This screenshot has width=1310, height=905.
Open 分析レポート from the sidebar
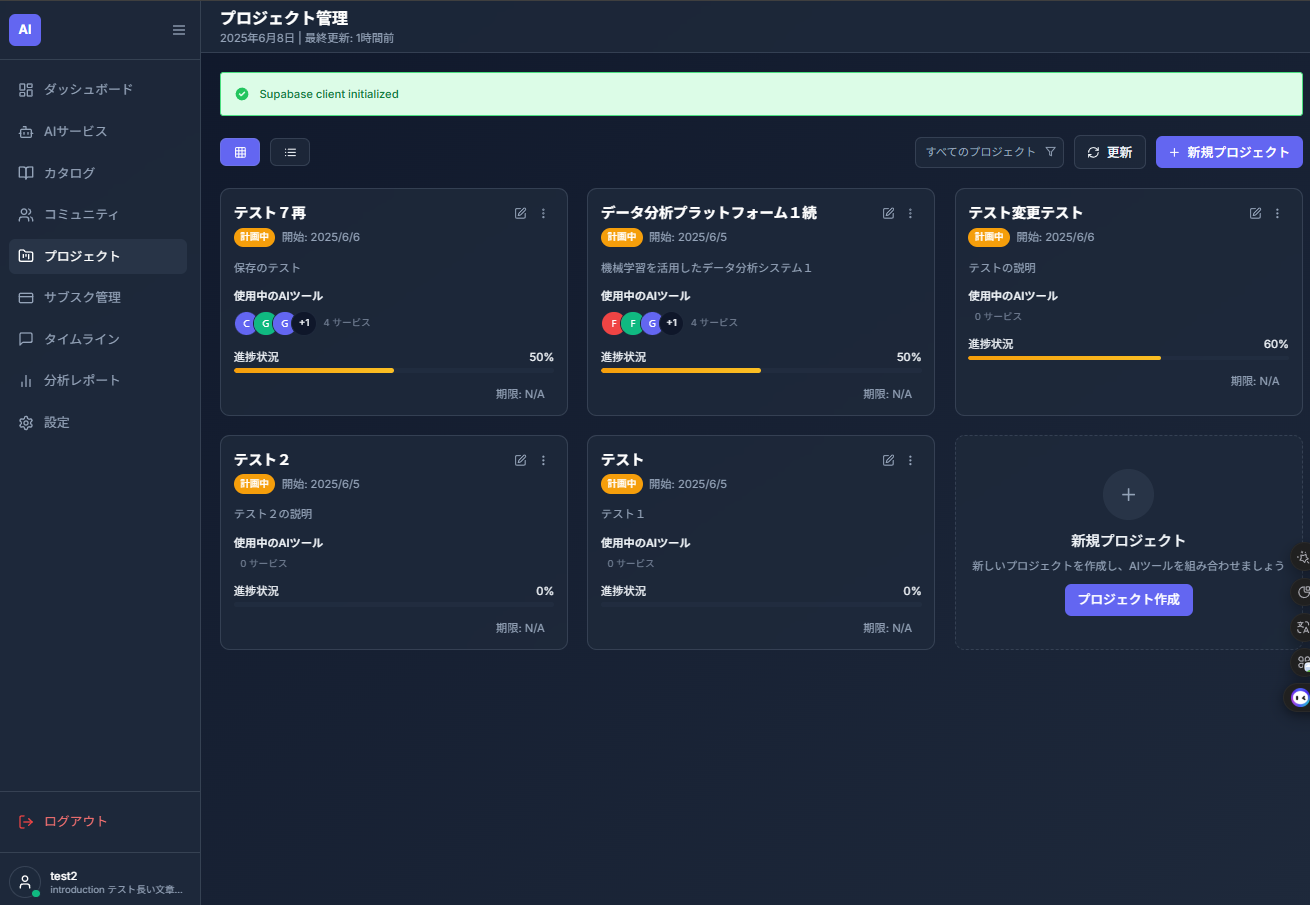pyautogui.click(x=82, y=380)
